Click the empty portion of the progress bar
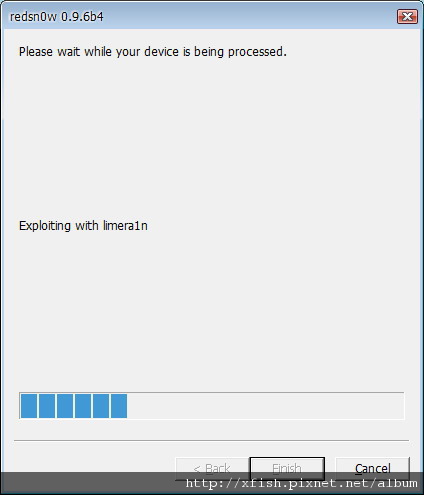 pyautogui.click(x=266, y=406)
